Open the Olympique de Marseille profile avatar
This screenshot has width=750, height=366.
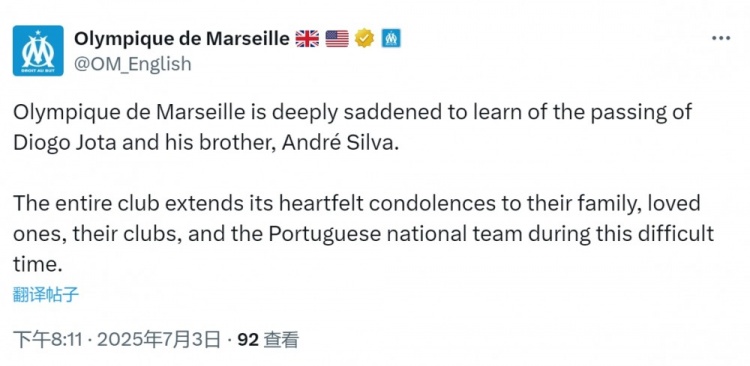tap(38, 51)
